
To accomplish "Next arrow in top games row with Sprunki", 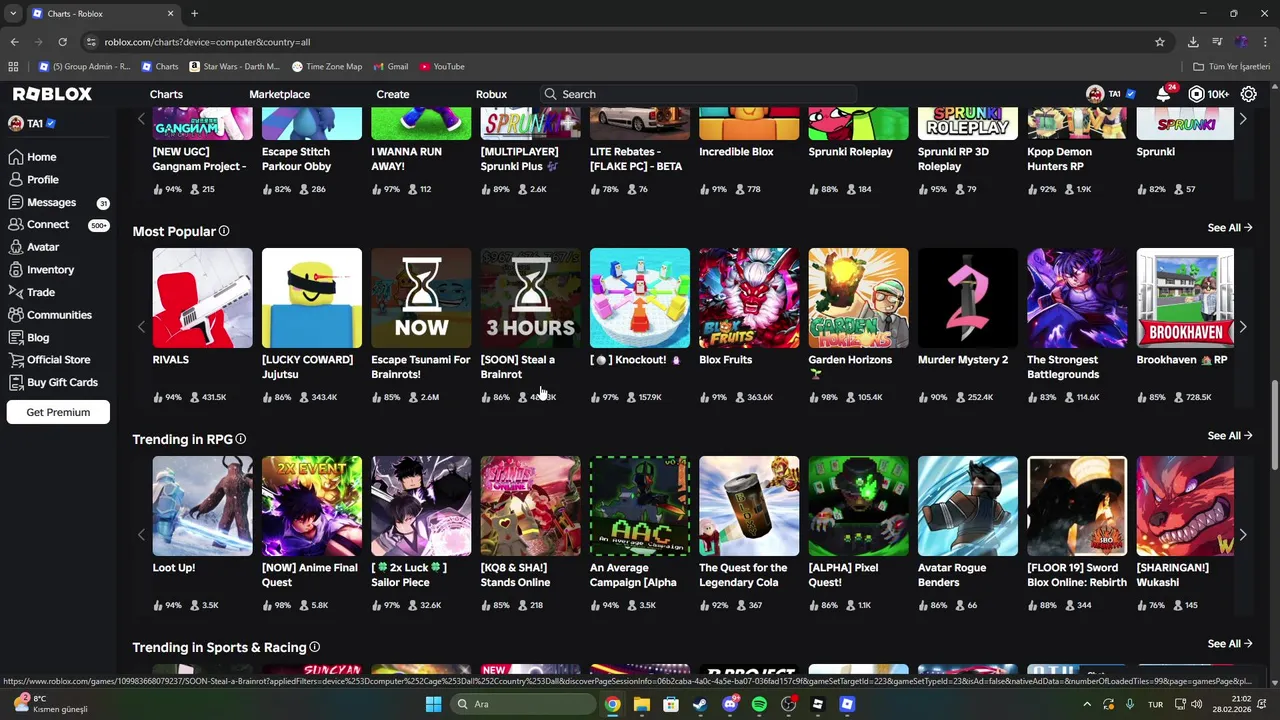I will 1242,119.
